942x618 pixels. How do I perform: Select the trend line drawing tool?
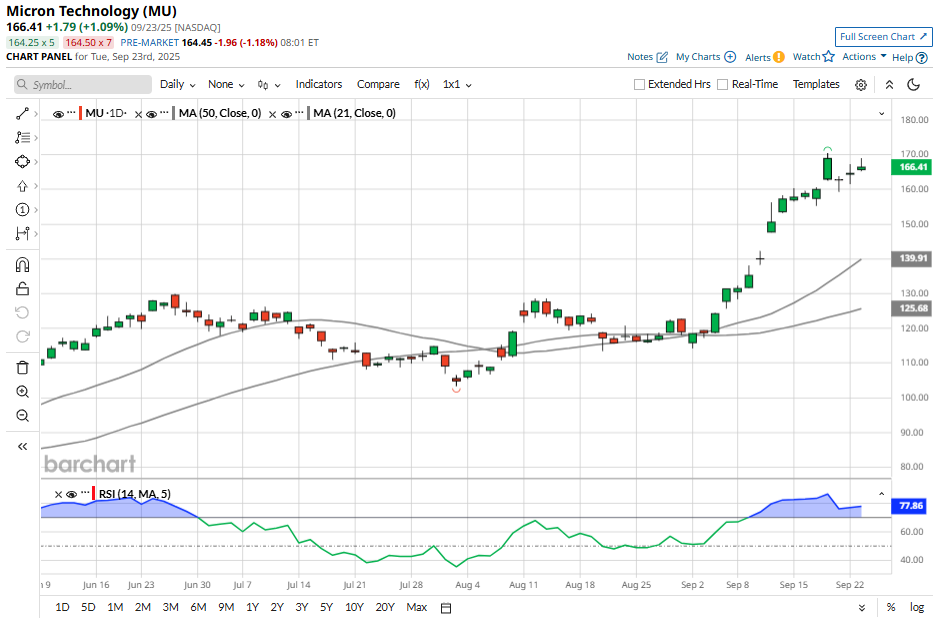point(22,114)
